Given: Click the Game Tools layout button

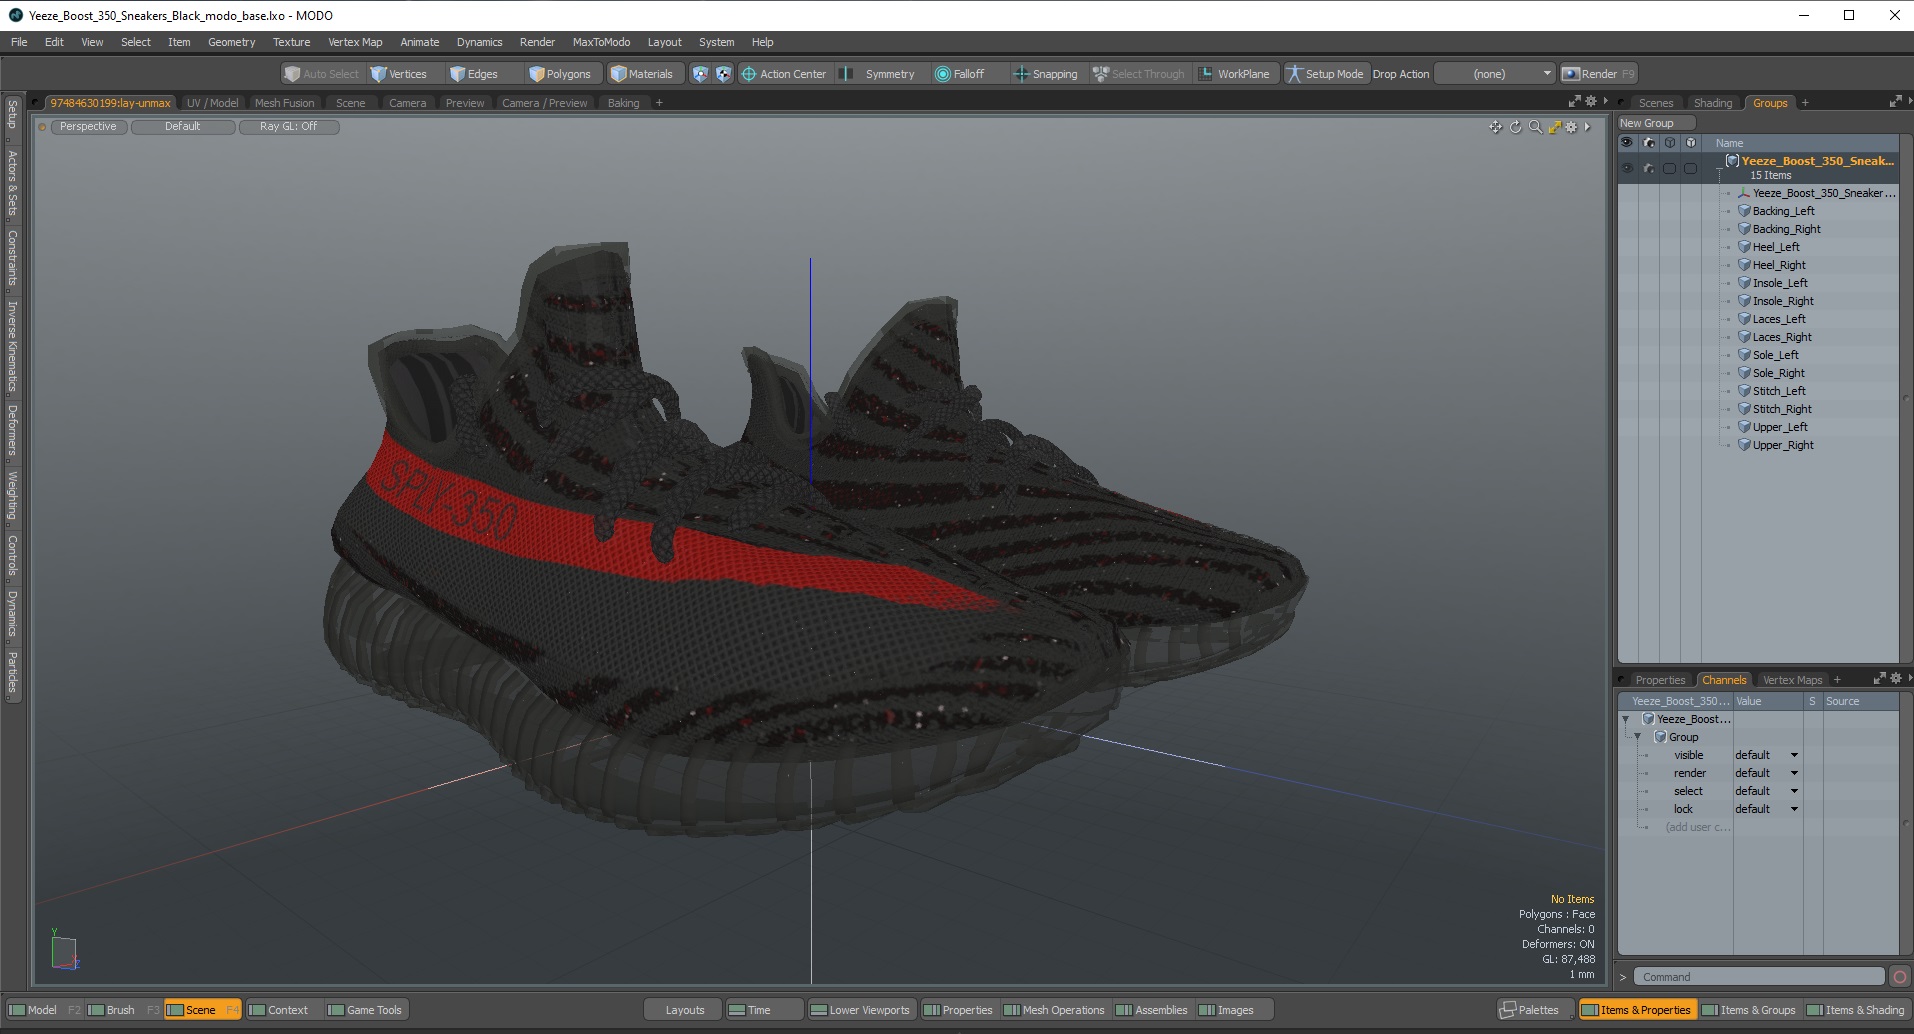Looking at the screenshot, I should [x=365, y=1010].
